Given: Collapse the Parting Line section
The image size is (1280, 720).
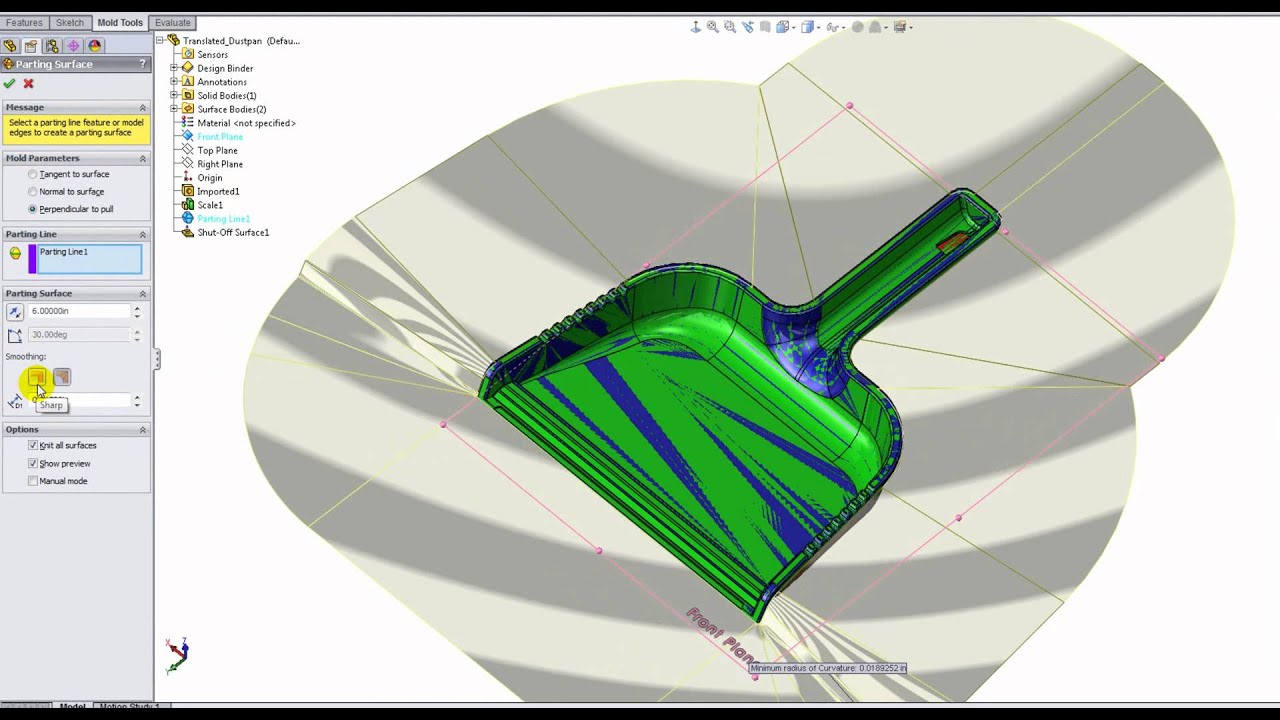Looking at the screenshot, I should (142, 234).
